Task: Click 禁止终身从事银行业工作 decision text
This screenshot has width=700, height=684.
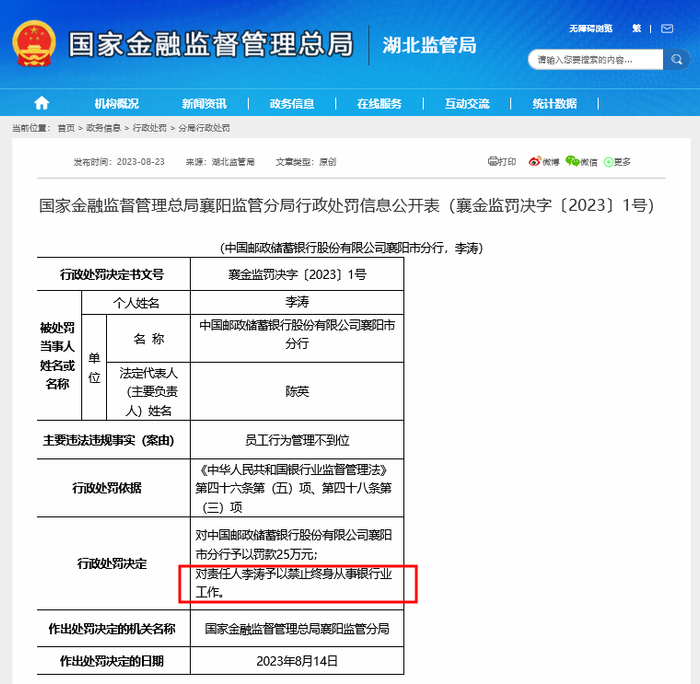Action: tap(293, 583)
